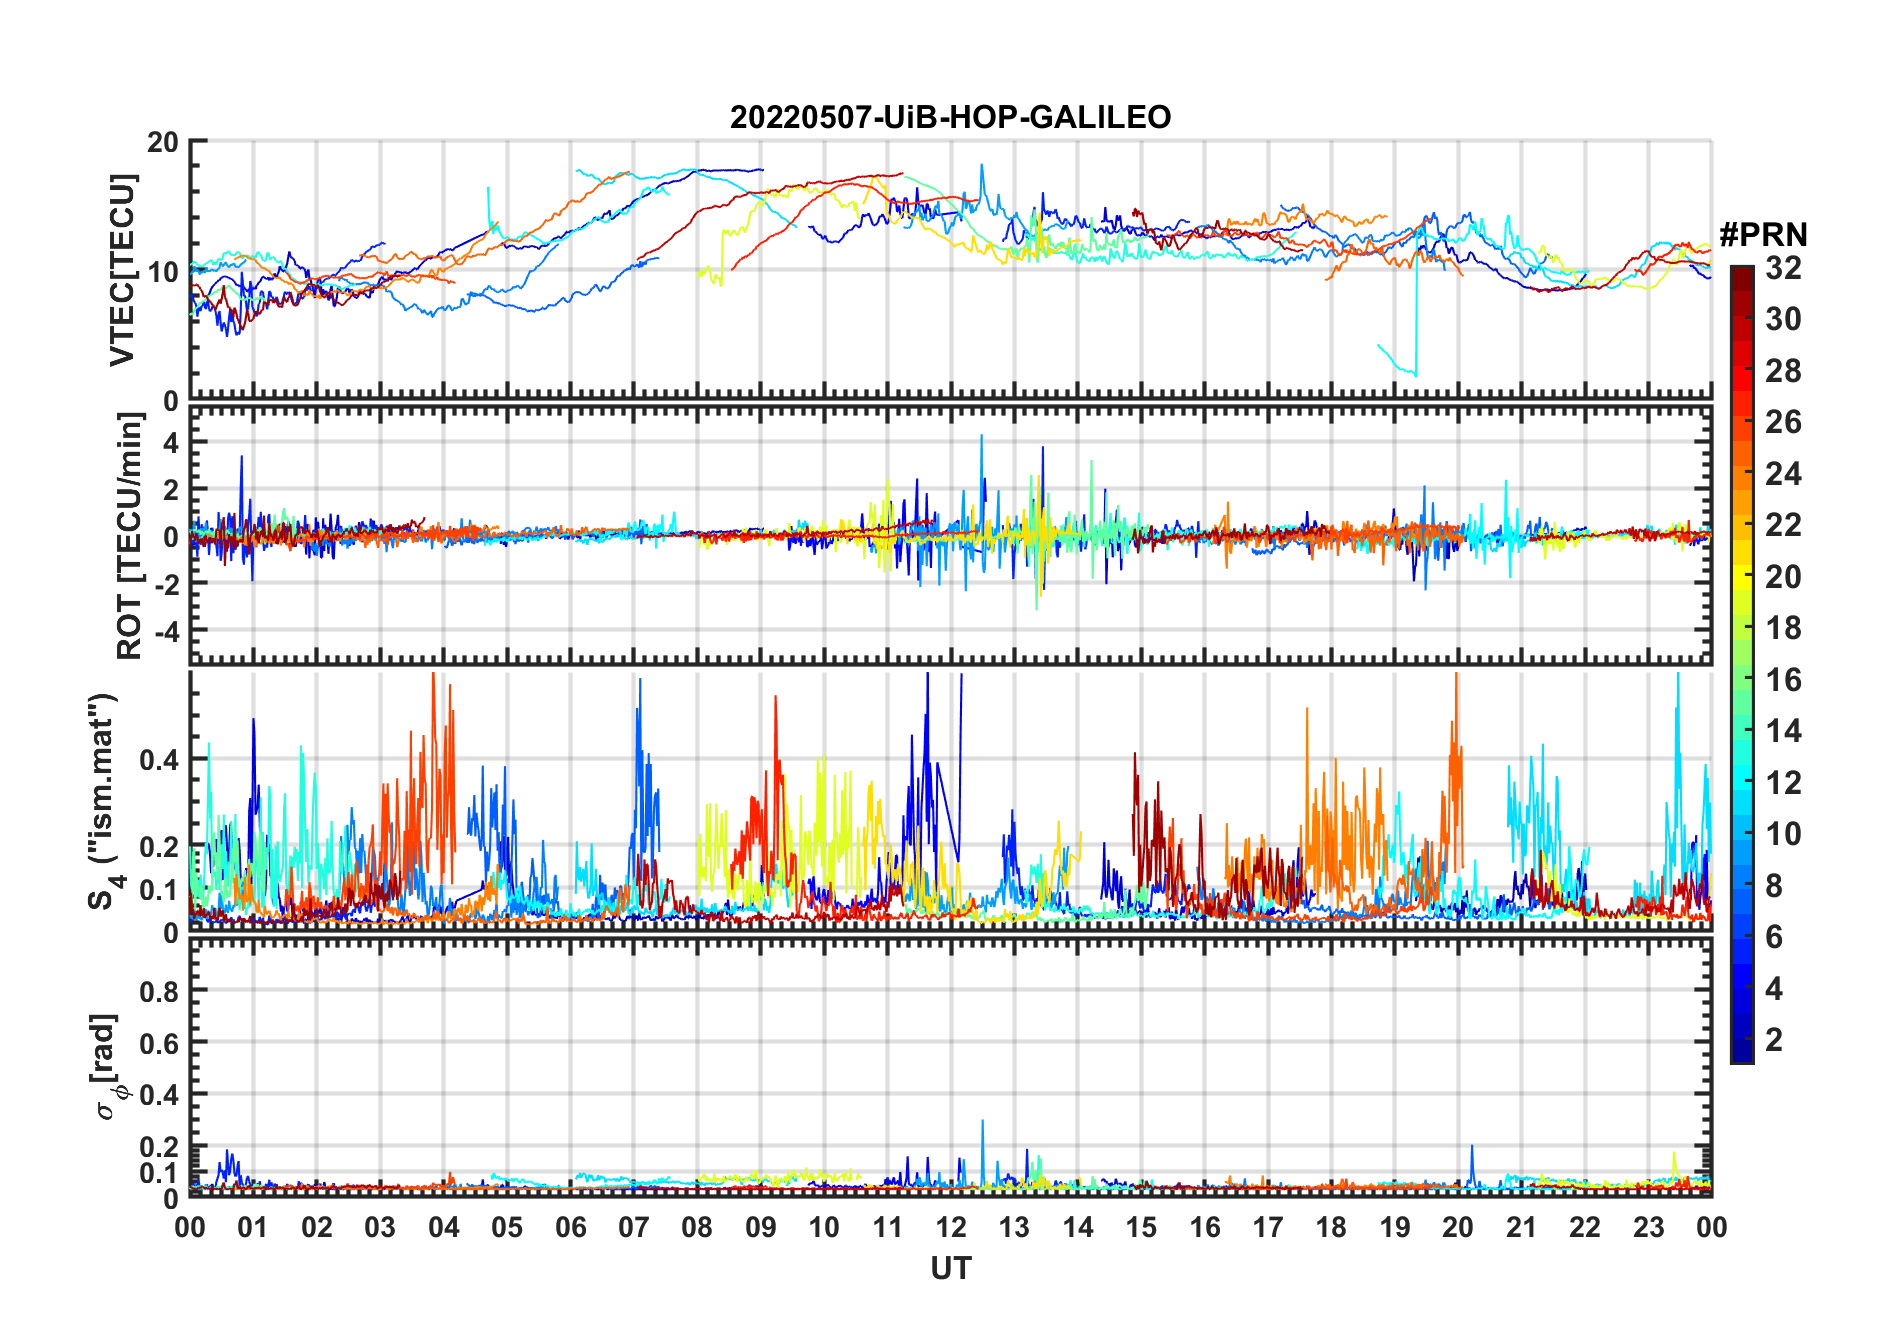Select the 0.8 tick on σφ axis
This screenshot has width=1902, height=1330.
point(159,991)
